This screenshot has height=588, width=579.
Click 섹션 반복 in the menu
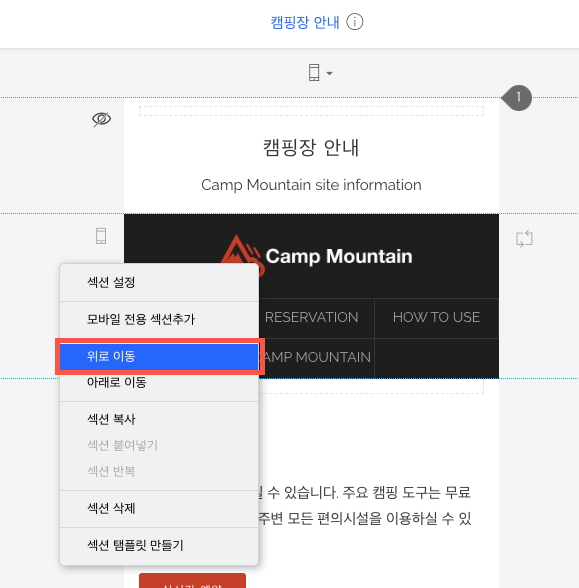pos(159,471)
